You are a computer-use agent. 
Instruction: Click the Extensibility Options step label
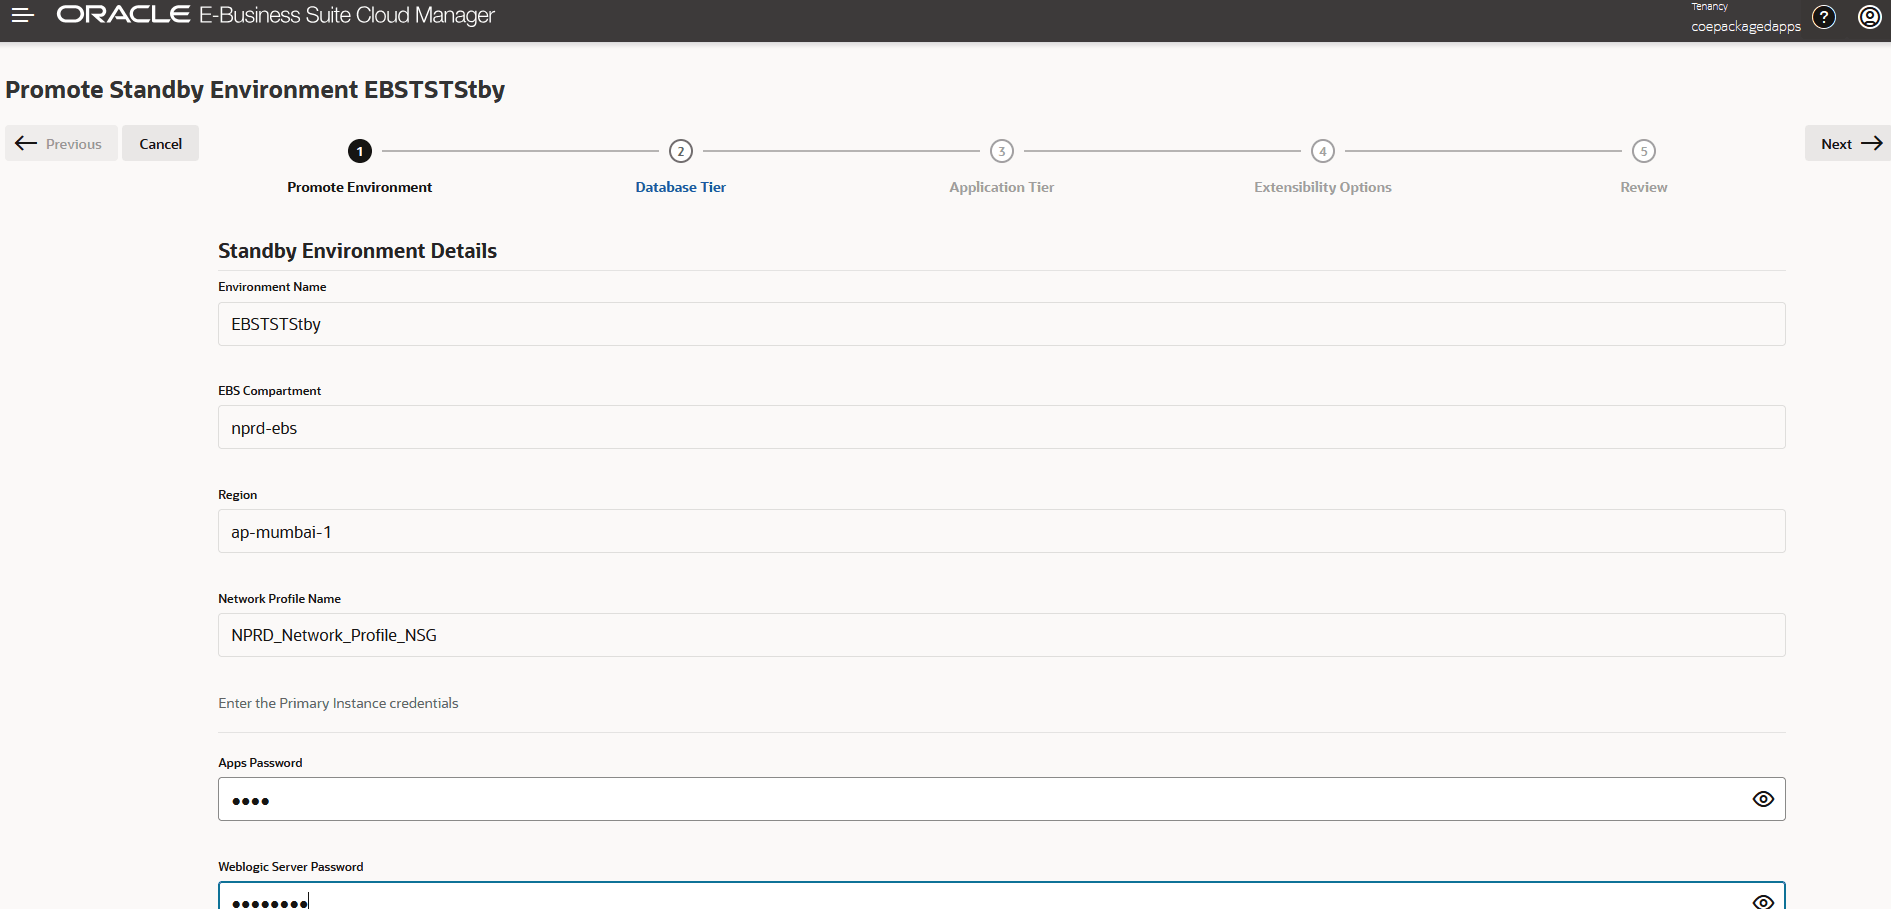[x=1323, y=187]
